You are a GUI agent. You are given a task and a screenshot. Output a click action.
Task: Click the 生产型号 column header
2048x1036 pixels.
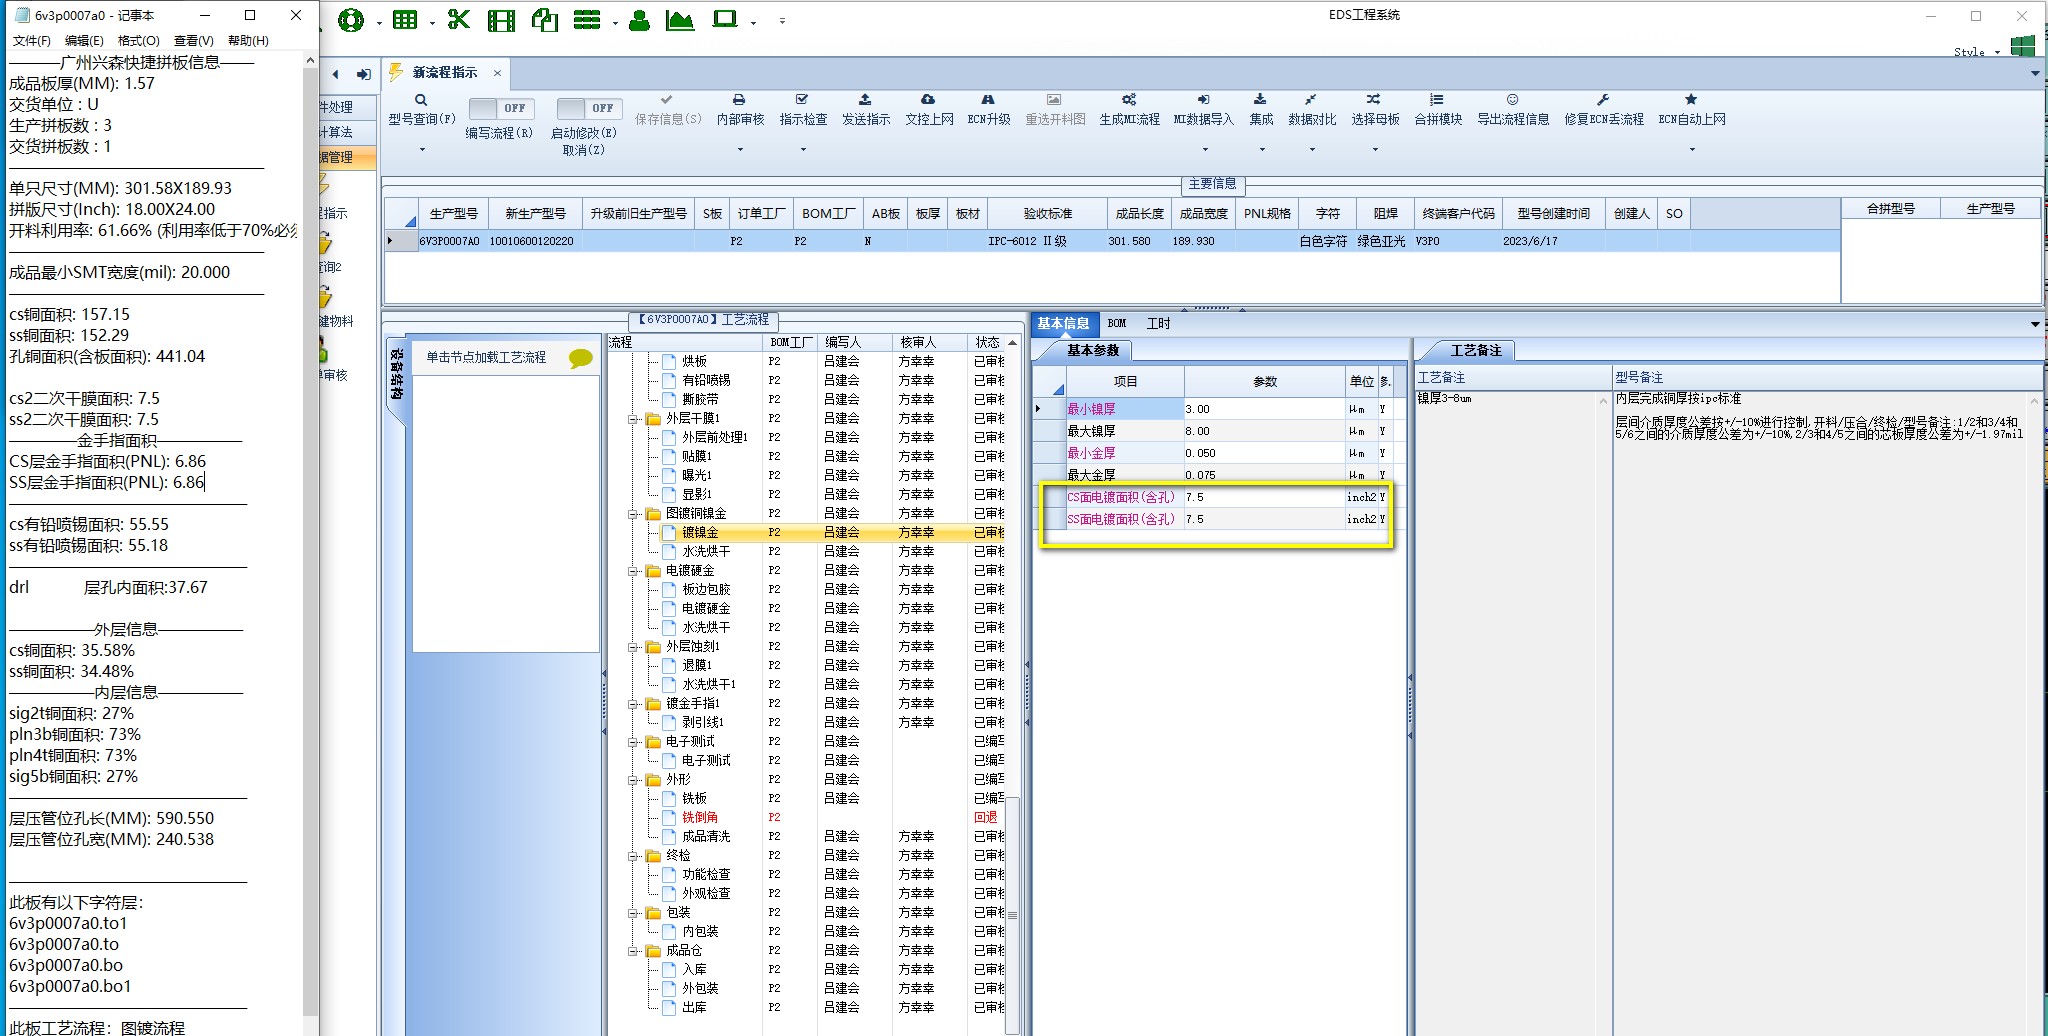click(x=453, y=214)
